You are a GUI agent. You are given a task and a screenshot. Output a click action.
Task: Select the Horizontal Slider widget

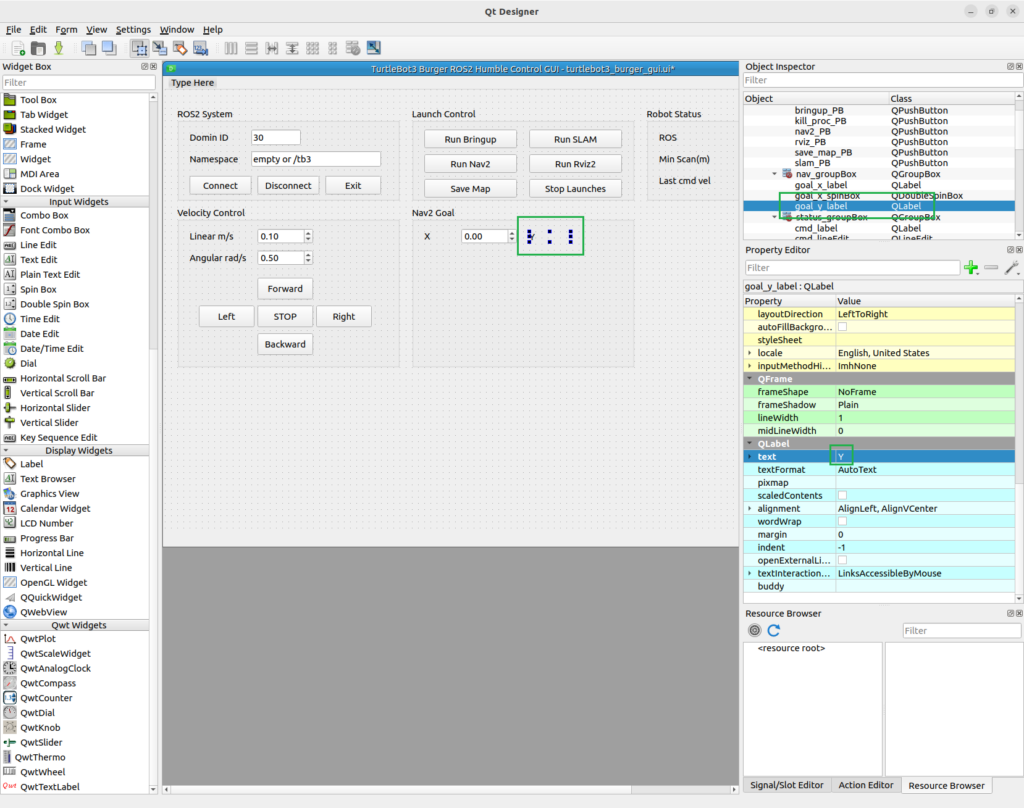click(55, 408)
